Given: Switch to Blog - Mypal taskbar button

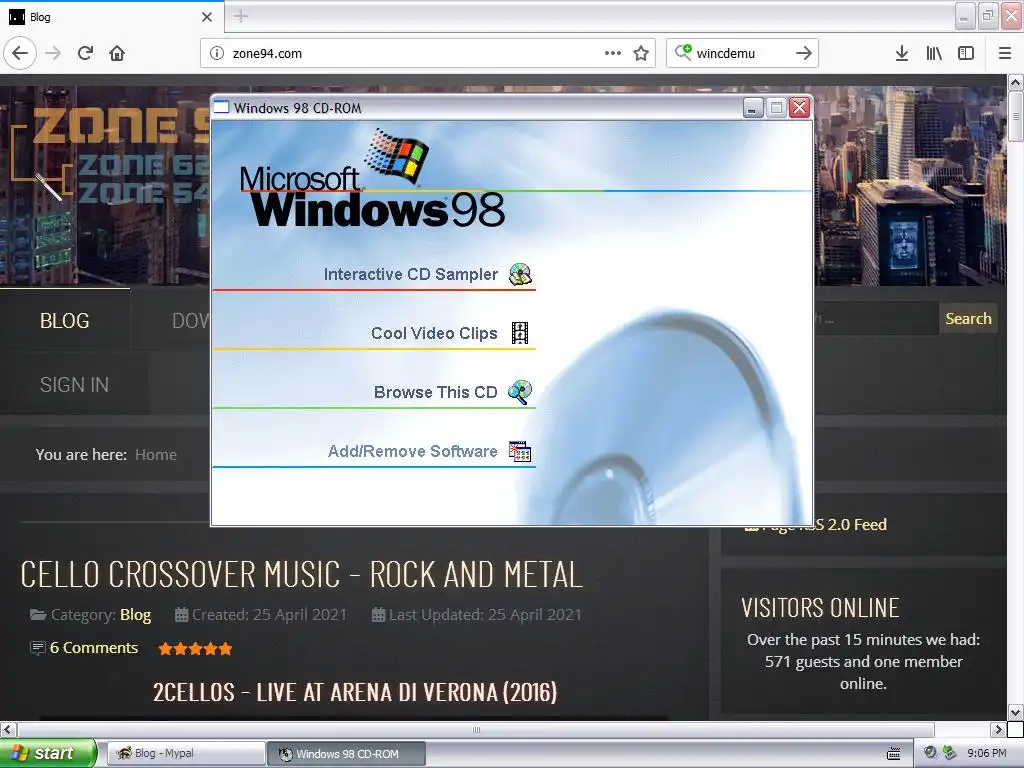Looking at the screenshot, I should (x=186, y=753).
